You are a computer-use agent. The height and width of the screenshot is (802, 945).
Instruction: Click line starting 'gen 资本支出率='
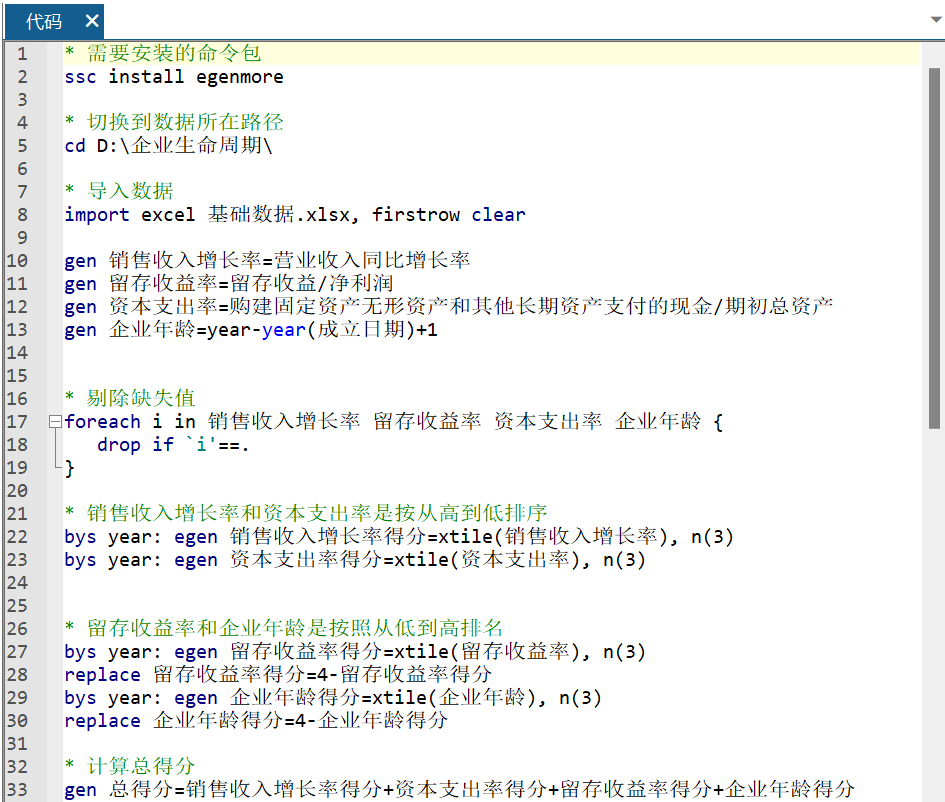(x=448, y=307)
